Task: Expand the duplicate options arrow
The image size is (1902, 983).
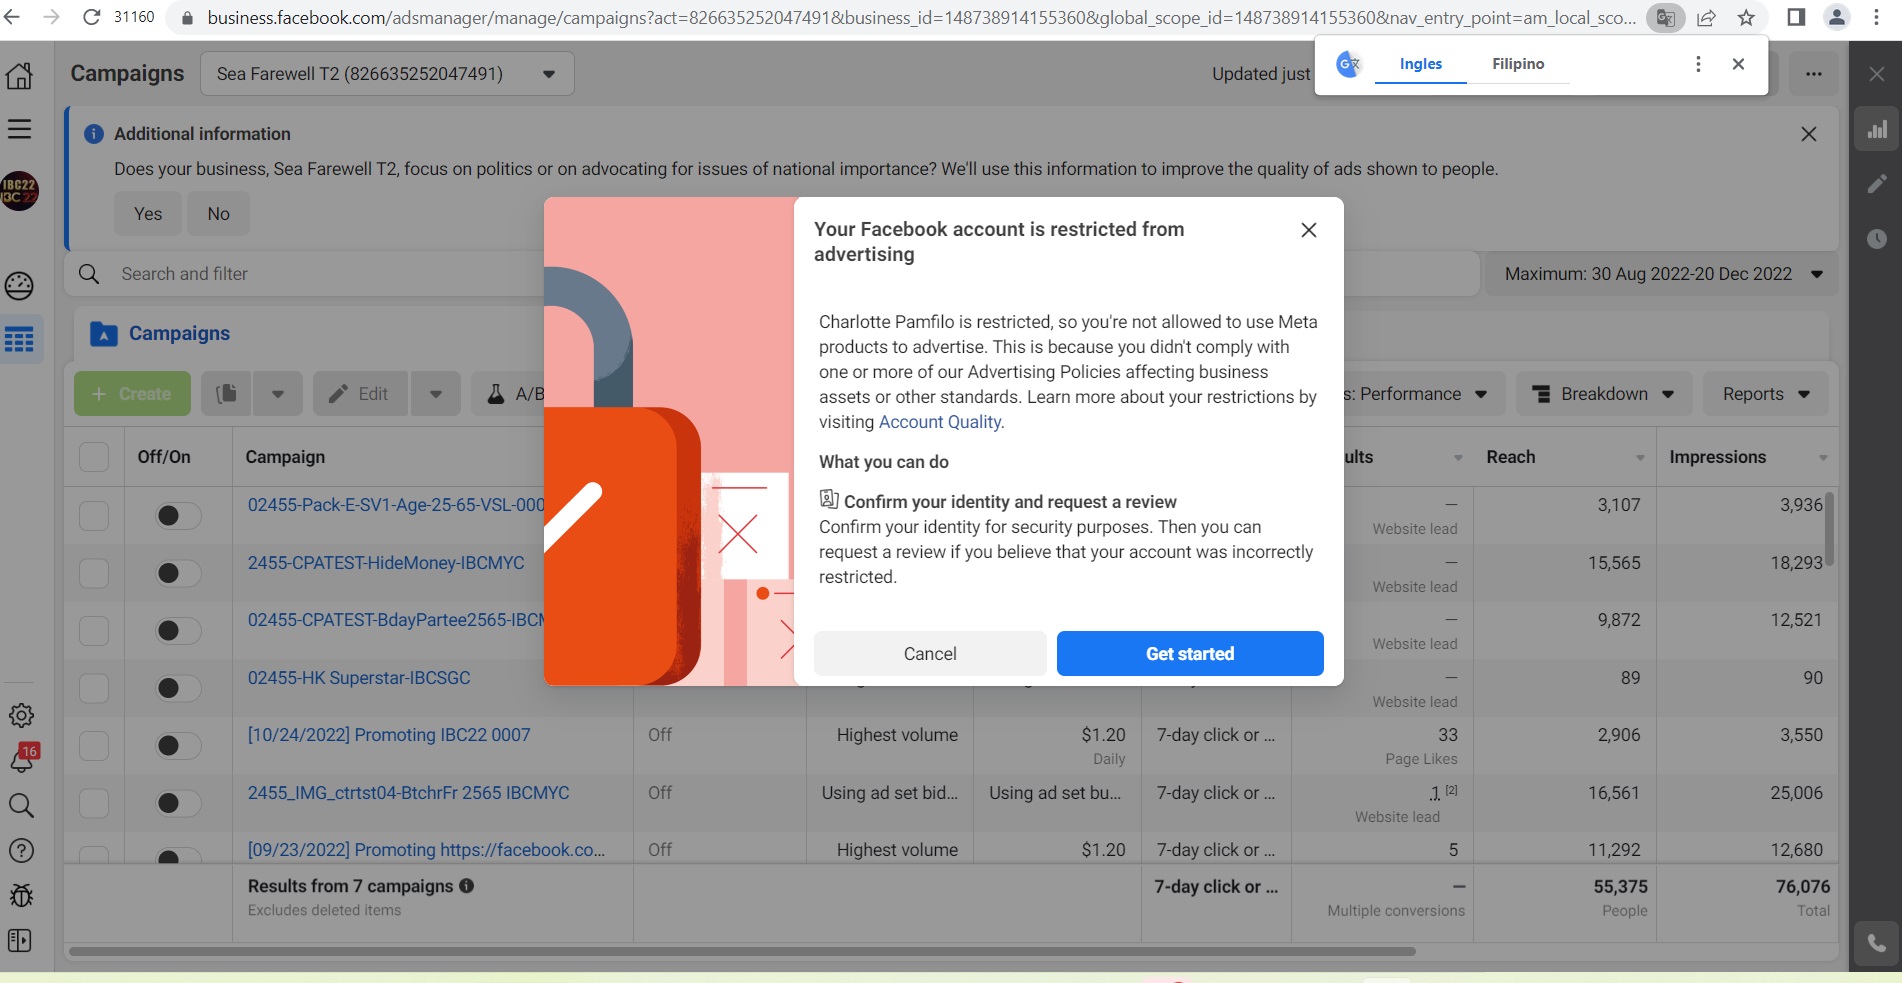Action: pyautogui.click(x=278, y=394)
